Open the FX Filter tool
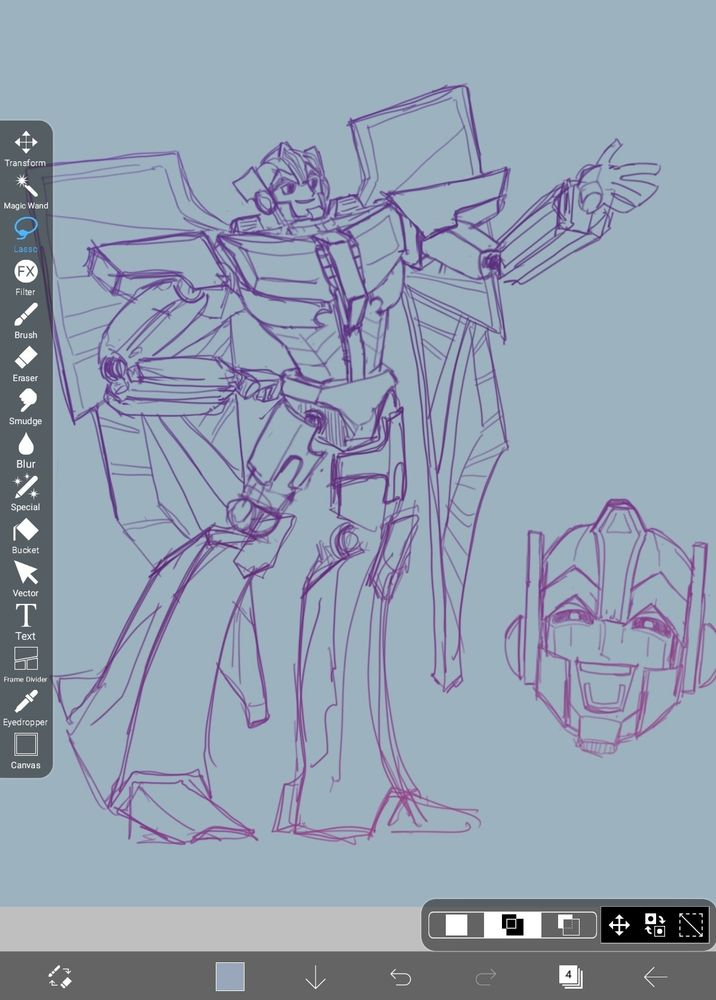The height and width of the screenshot is (1000, 716). point(26,278)
